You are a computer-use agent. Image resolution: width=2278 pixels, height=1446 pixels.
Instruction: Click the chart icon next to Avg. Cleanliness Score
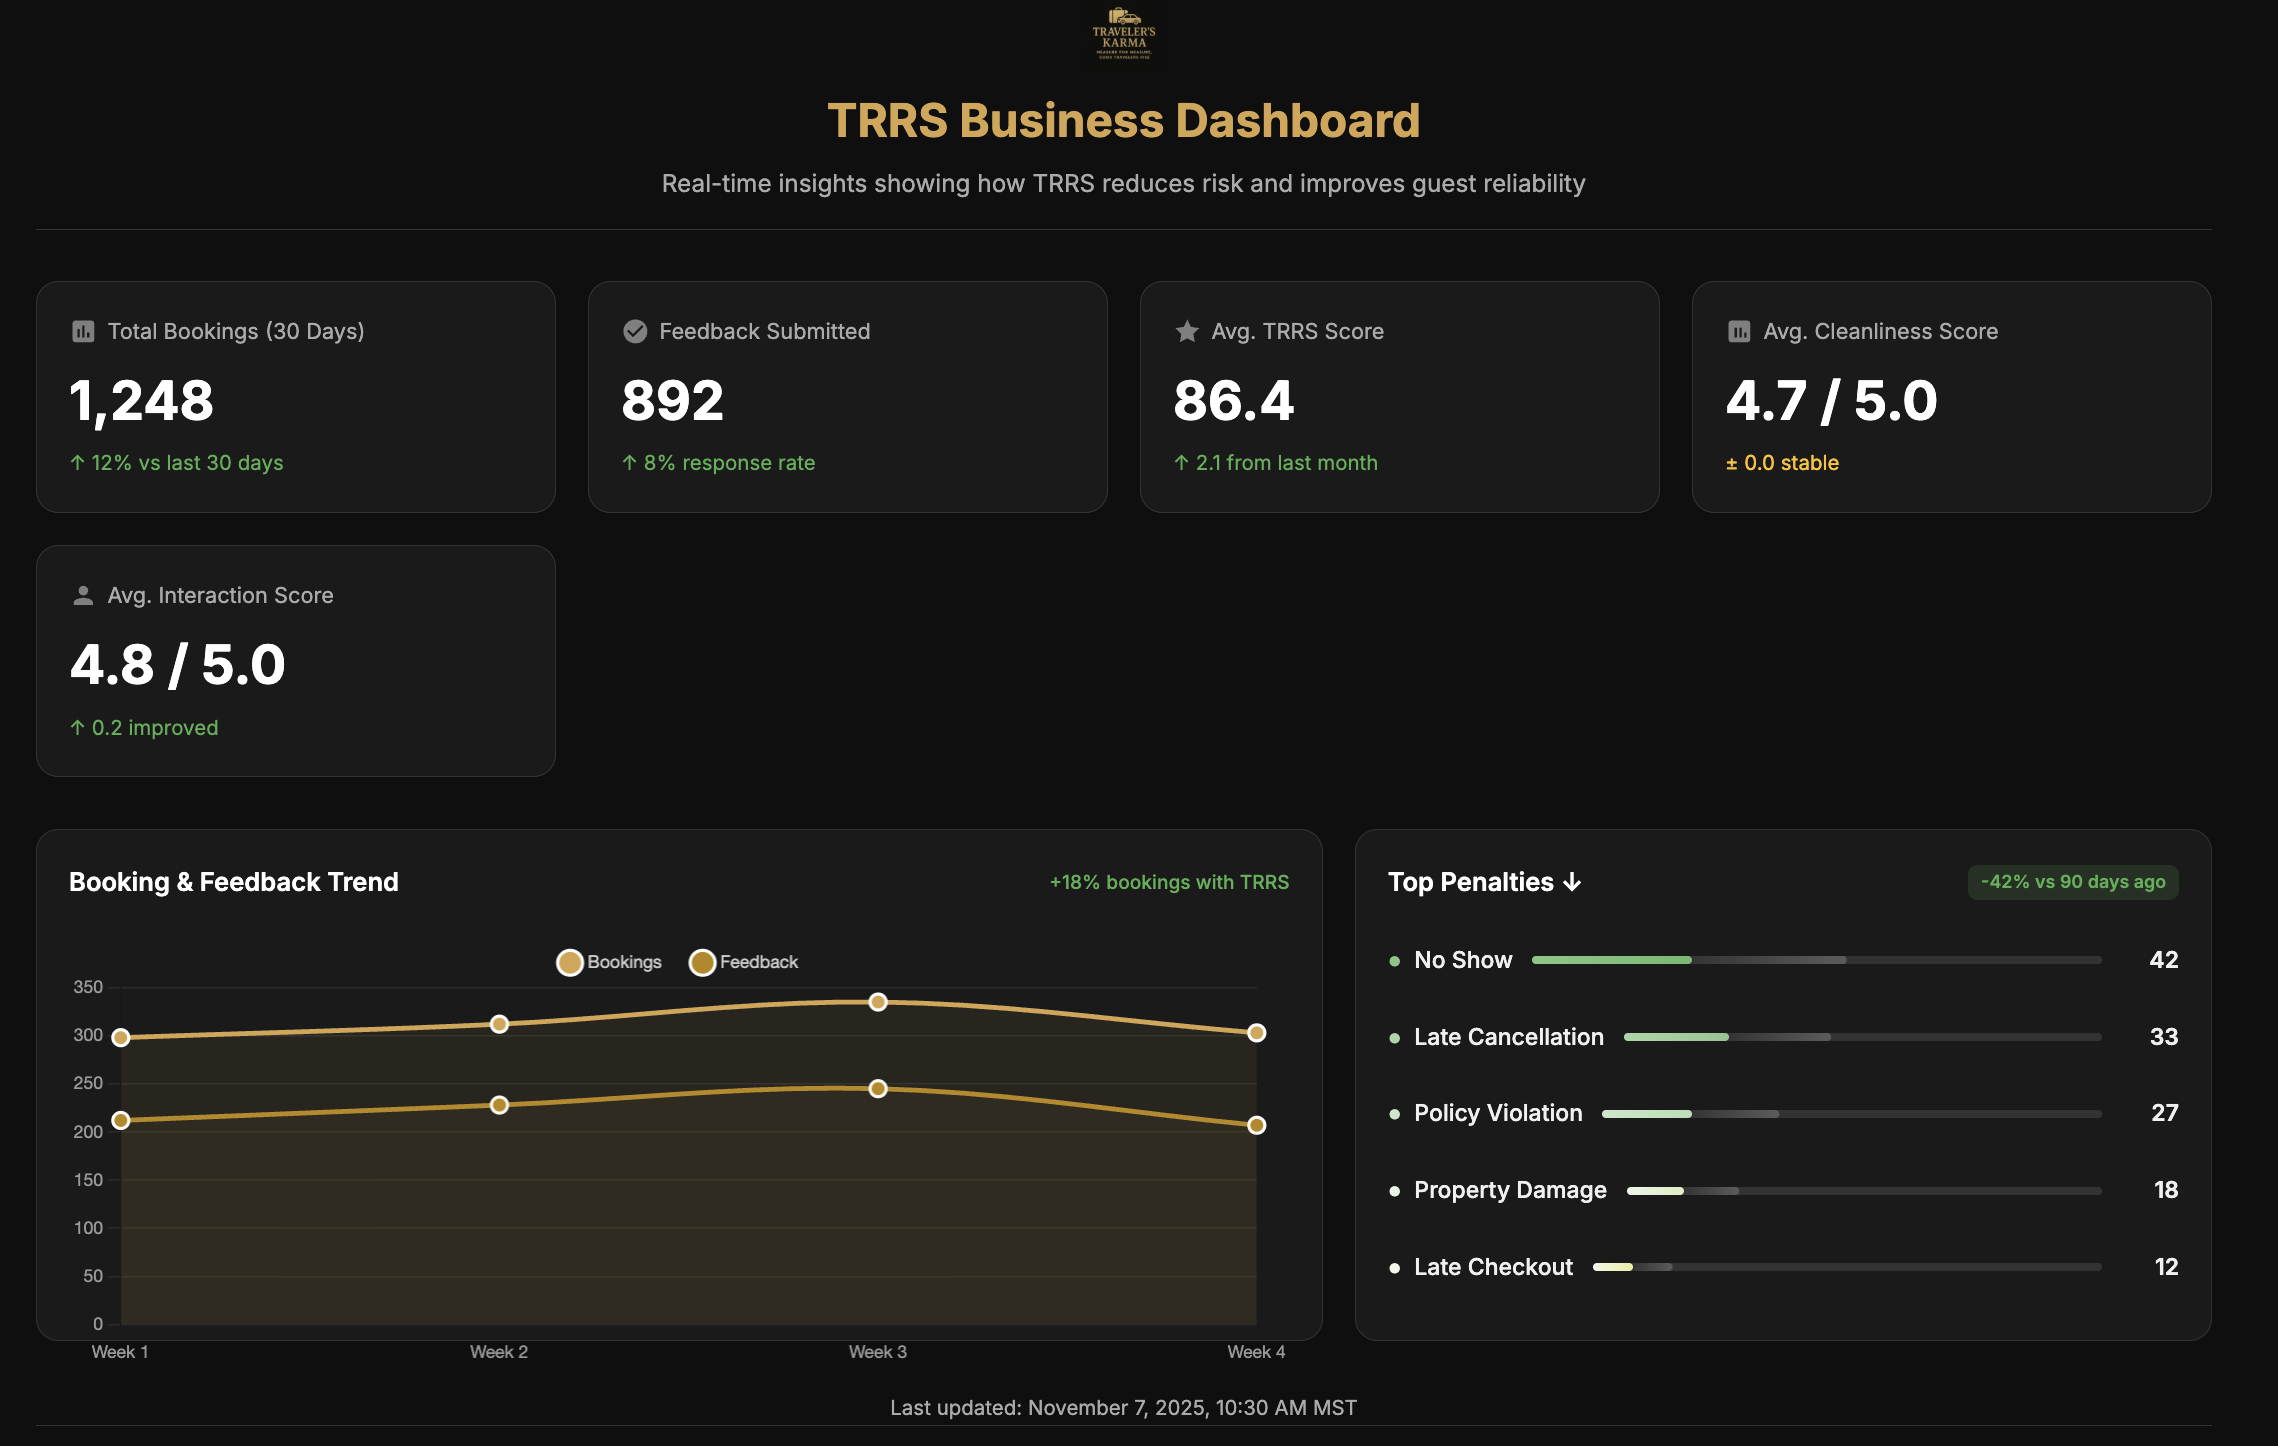coord(1740,331)
